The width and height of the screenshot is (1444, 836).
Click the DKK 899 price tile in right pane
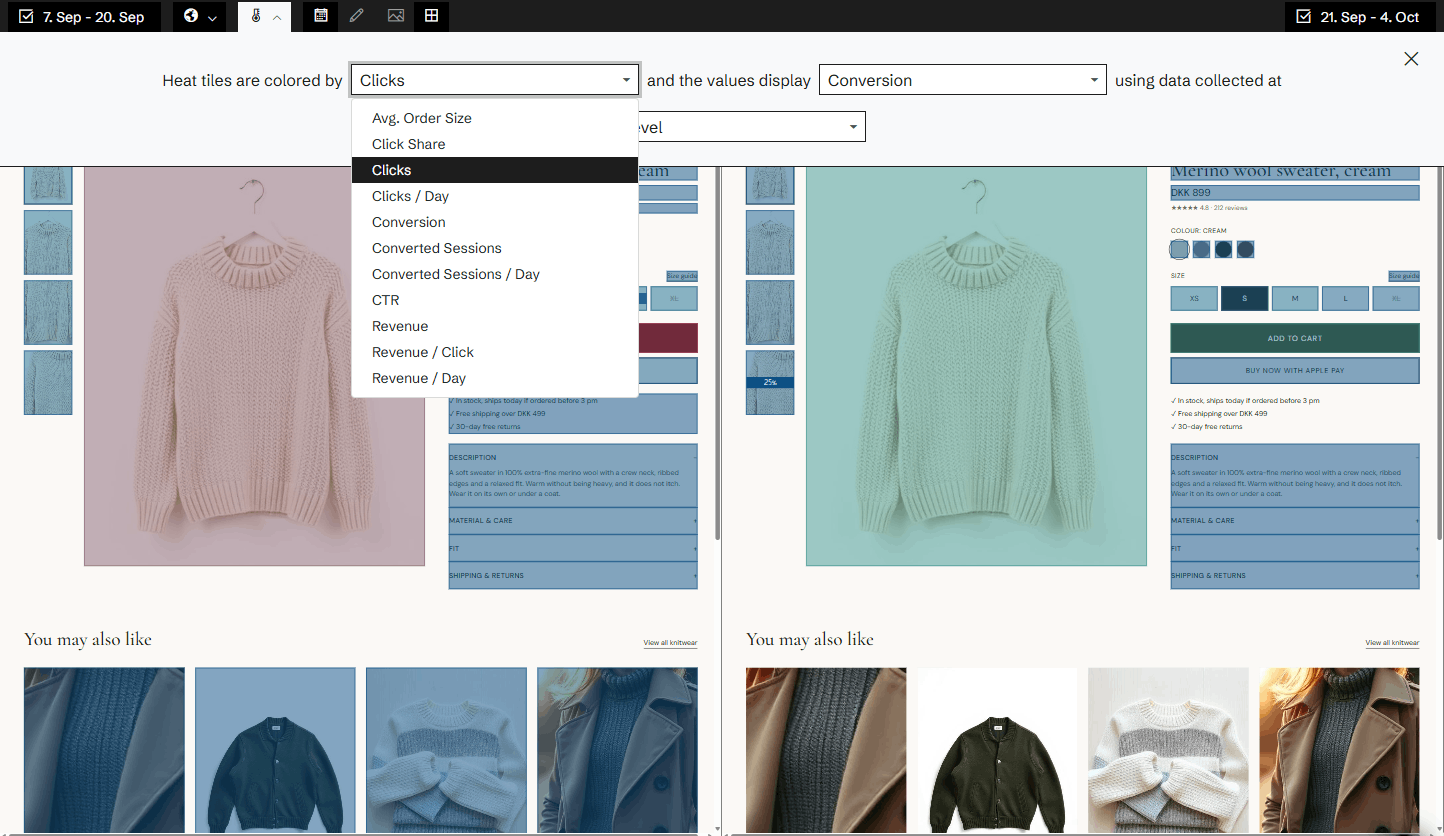(1295, 193)
